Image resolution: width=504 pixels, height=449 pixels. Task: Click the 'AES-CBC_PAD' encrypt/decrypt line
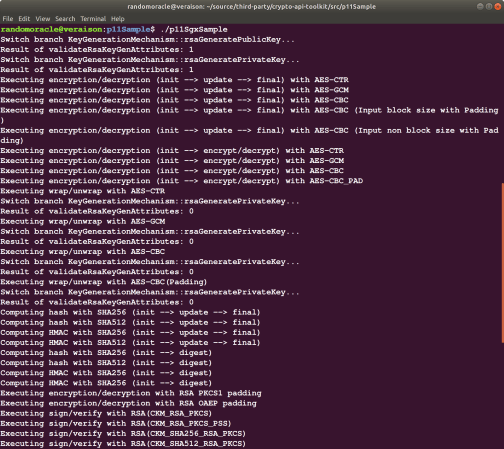click(x=182, y=181)
